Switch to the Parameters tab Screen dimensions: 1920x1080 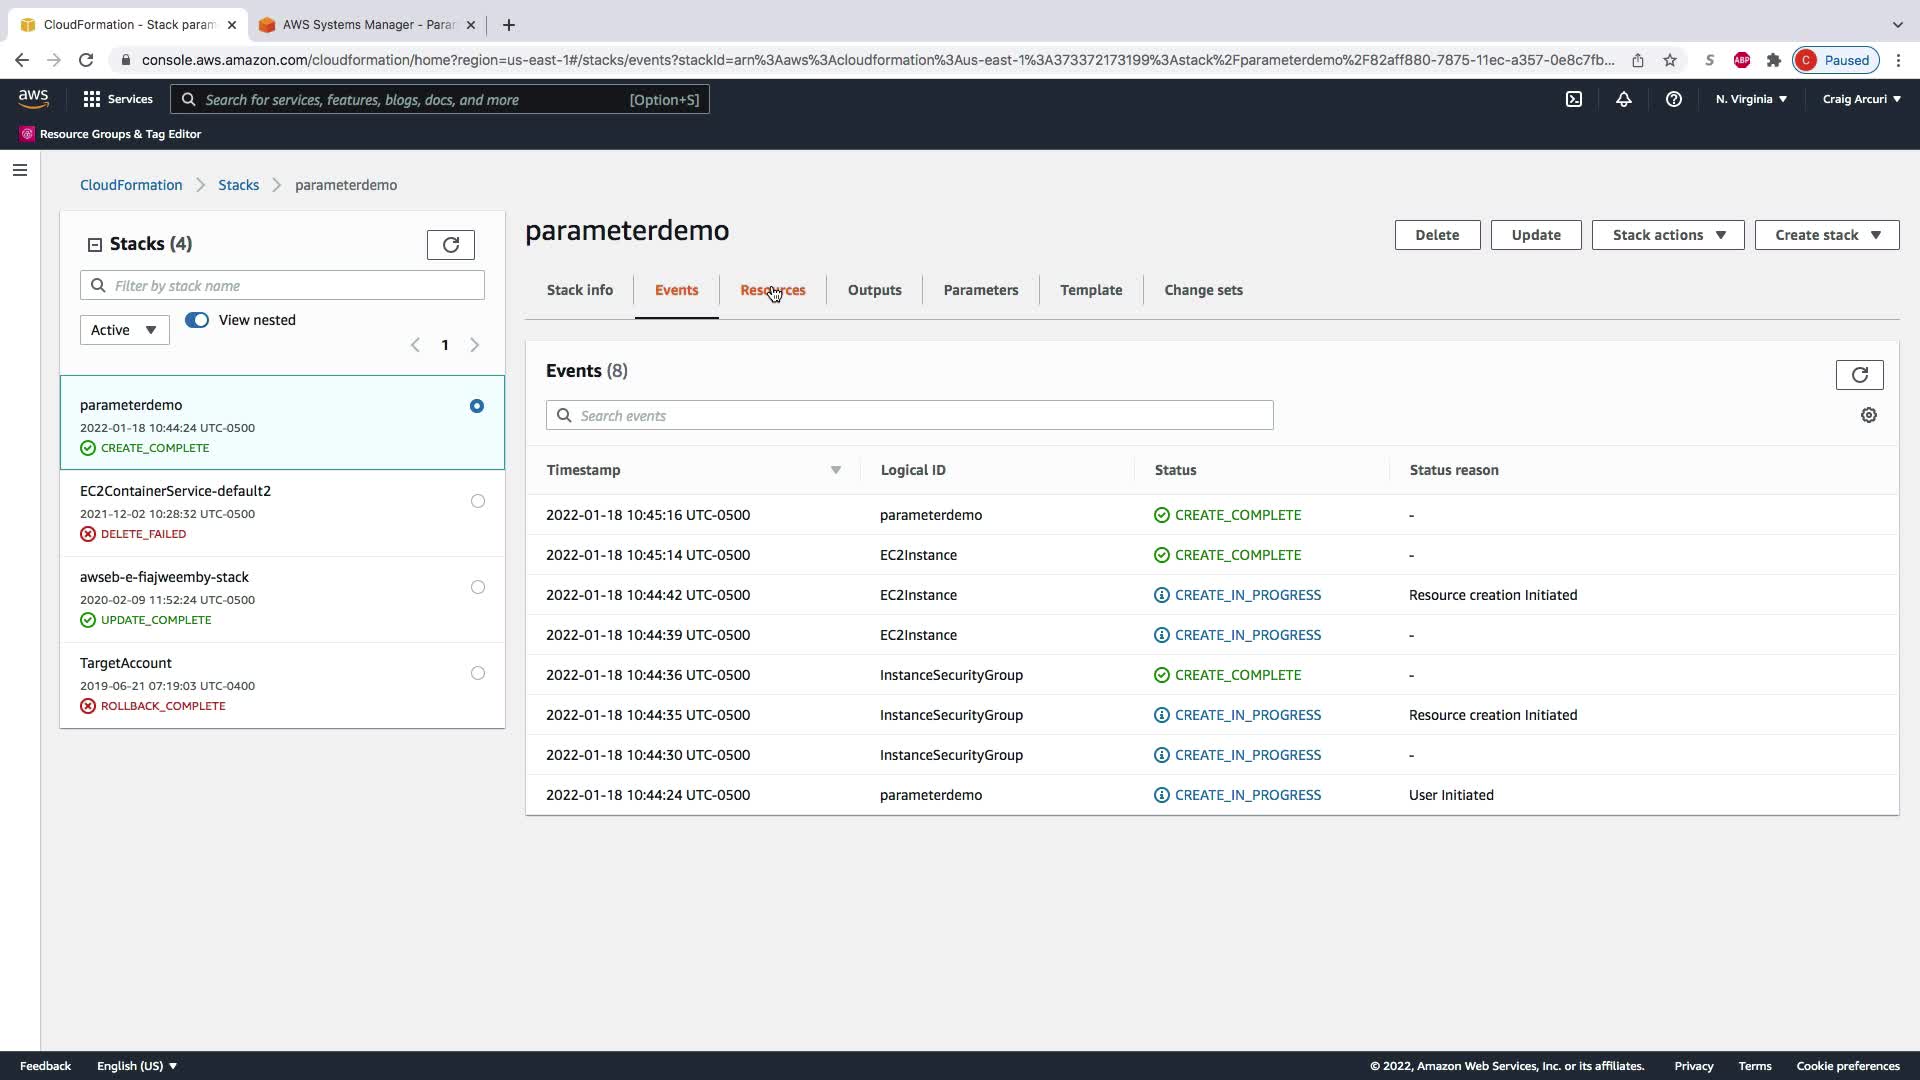pyautogui.click(x=980, y=290)
